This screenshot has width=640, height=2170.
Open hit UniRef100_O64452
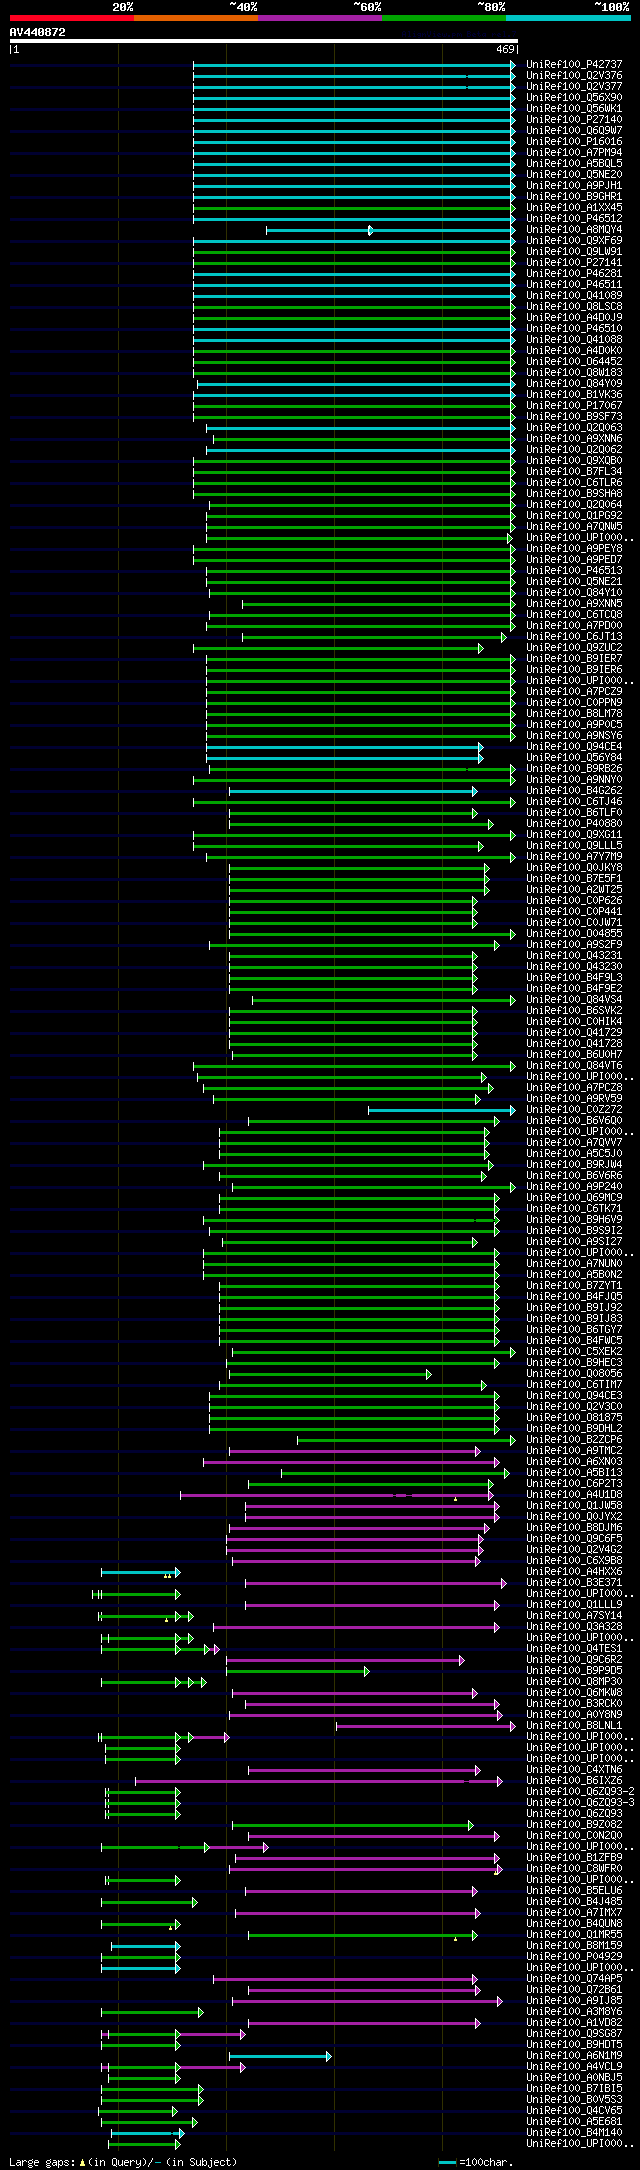point(574,361)
